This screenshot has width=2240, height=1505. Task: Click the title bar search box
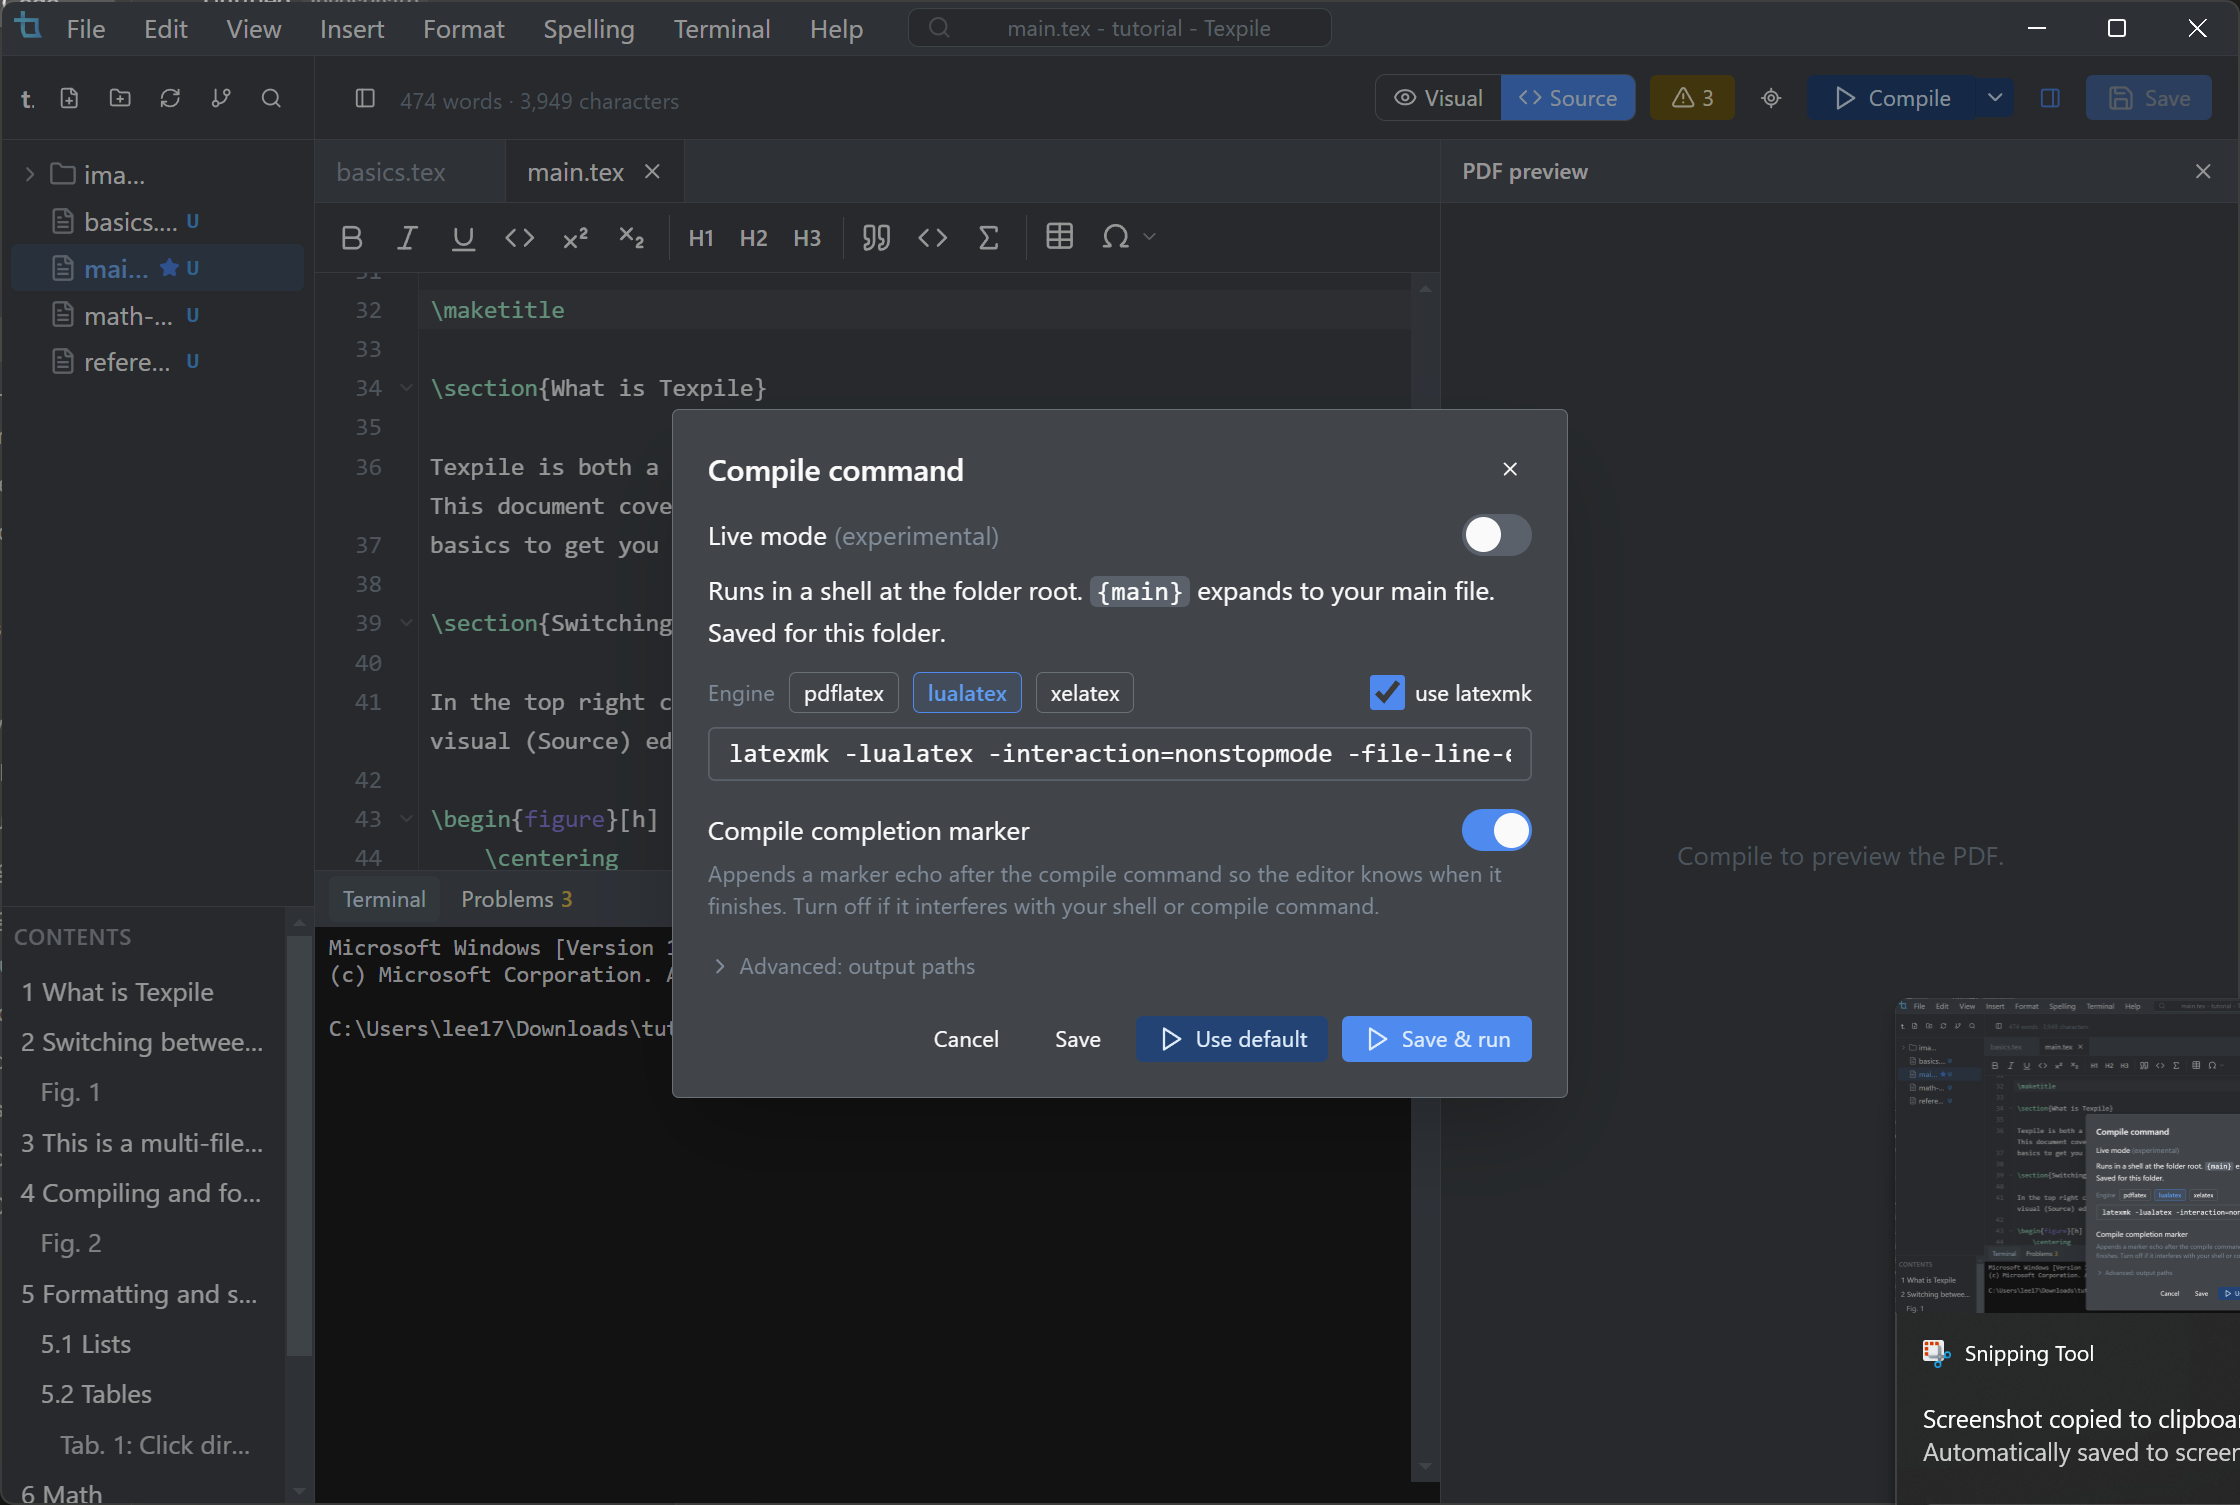point(1120,28)
